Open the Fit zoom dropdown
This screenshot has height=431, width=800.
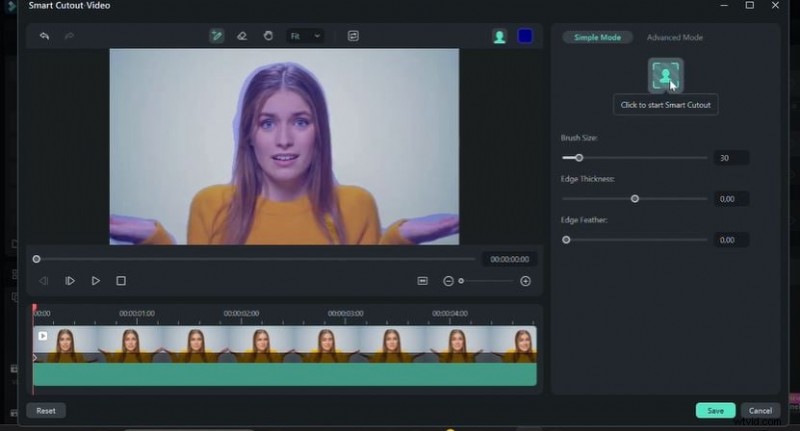[305, 36]
